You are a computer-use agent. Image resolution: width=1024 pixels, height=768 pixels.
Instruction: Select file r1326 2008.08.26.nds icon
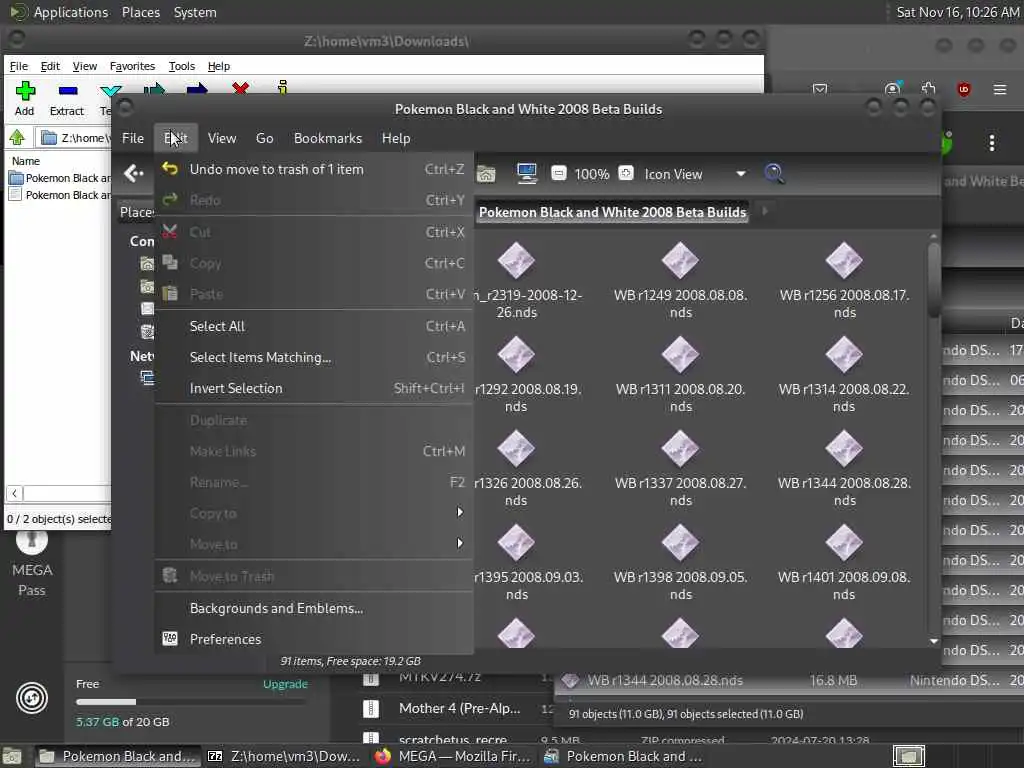[x=516, y=449]
